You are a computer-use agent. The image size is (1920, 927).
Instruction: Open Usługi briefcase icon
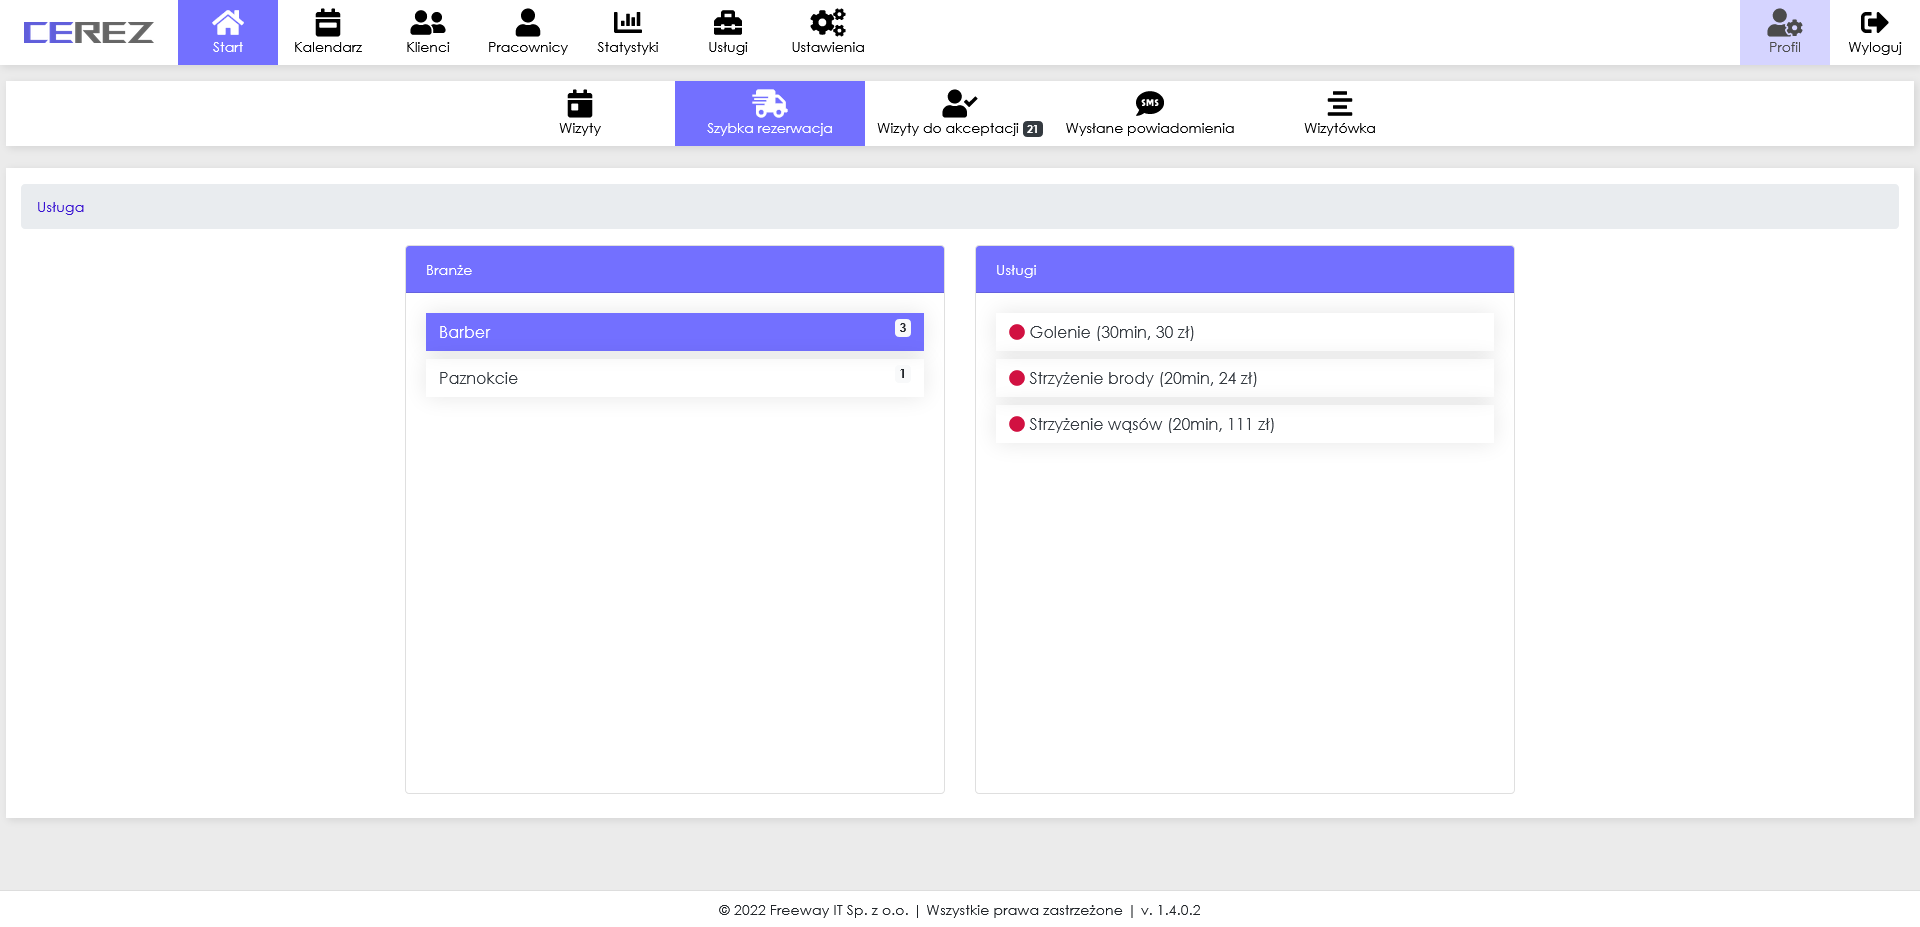coord(727,22)
